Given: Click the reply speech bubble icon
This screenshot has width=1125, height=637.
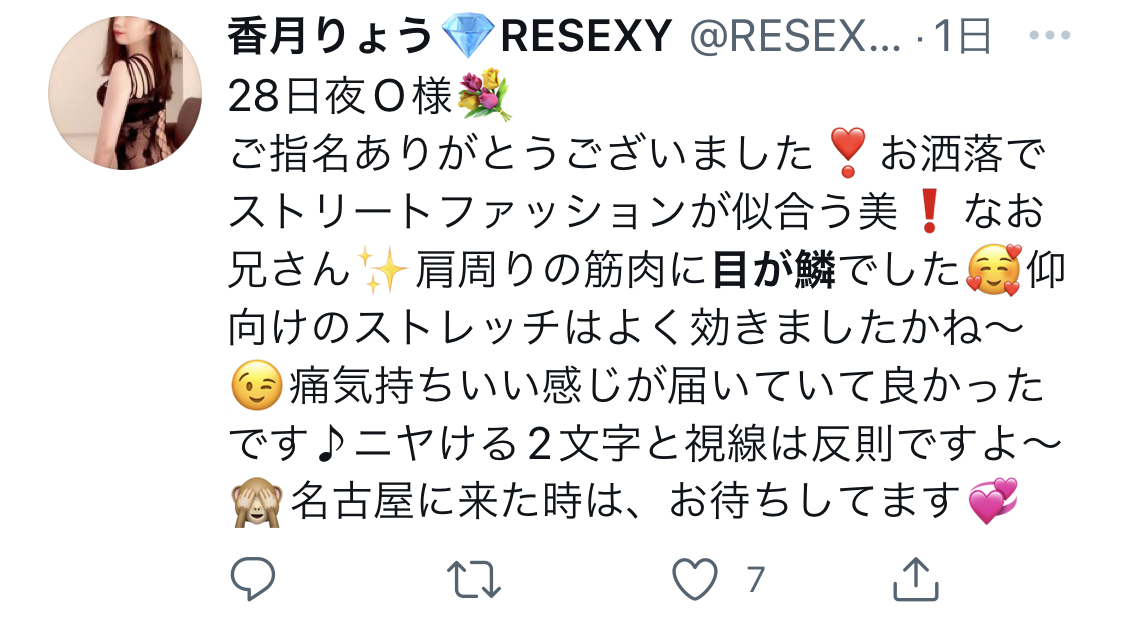Looking at the screenshot, I should pos(253,578).
